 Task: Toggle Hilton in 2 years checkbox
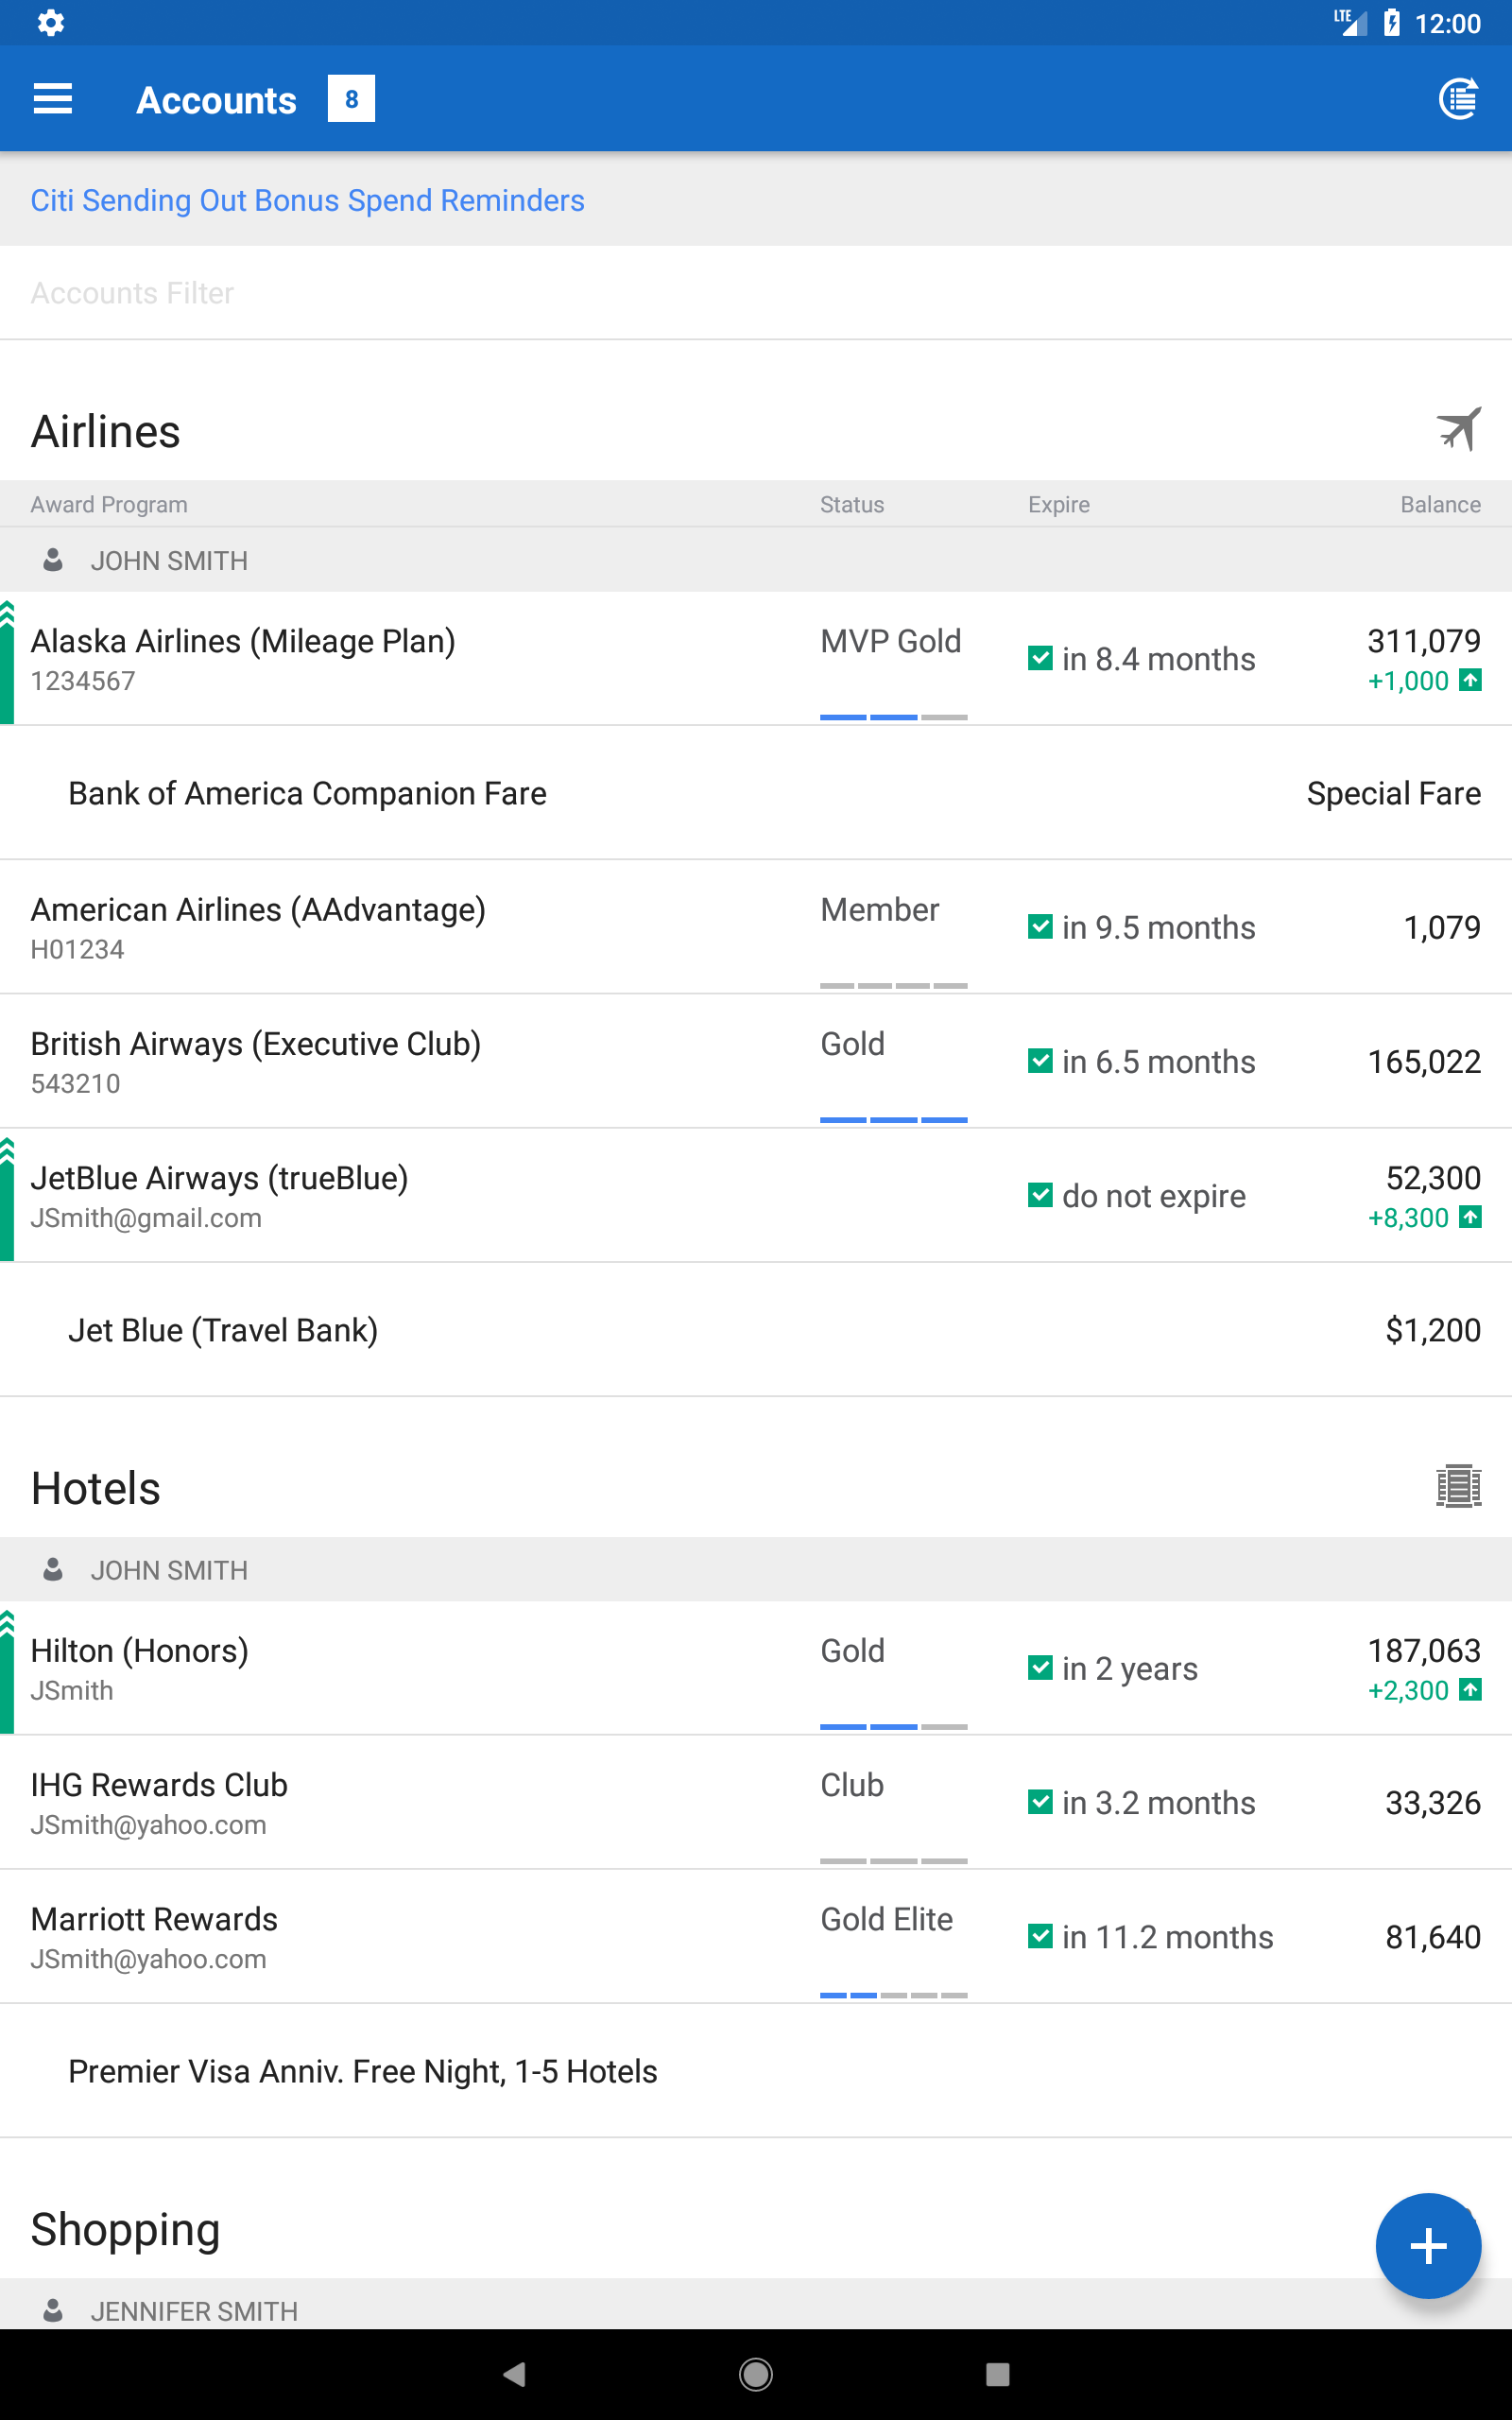(1040, 1668)
